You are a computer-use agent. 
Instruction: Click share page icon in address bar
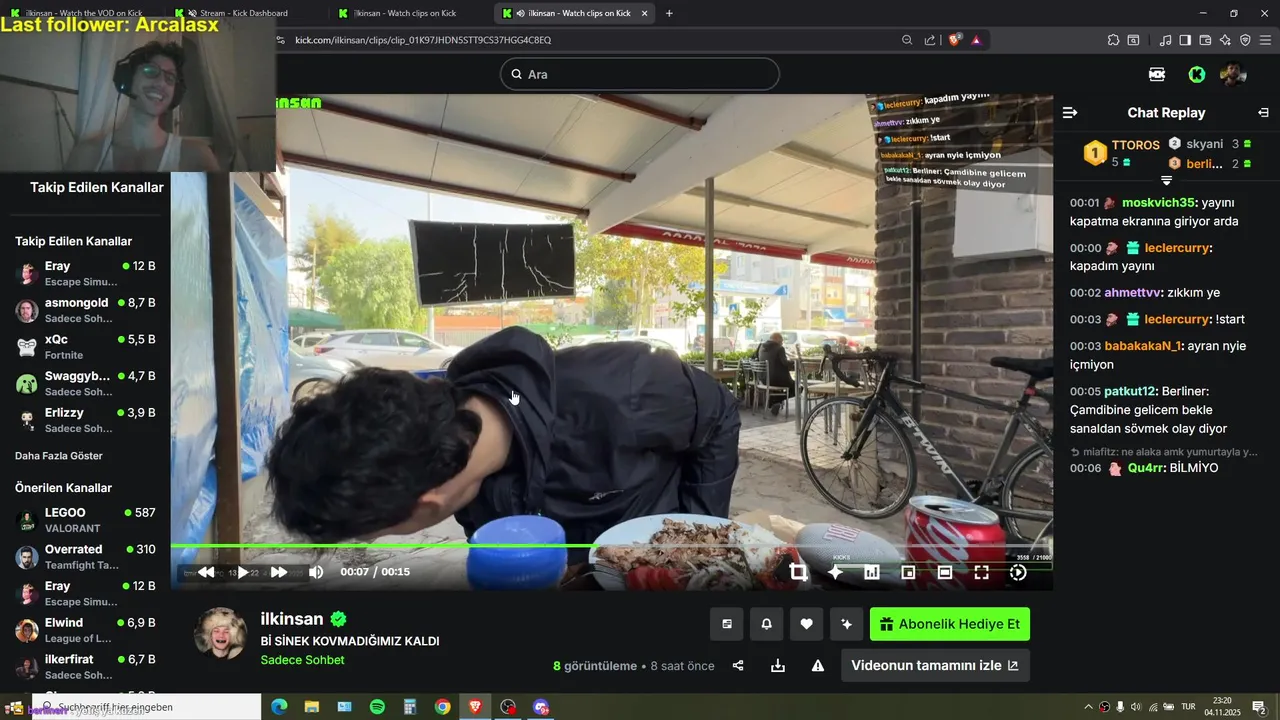[x=930, y=40]
